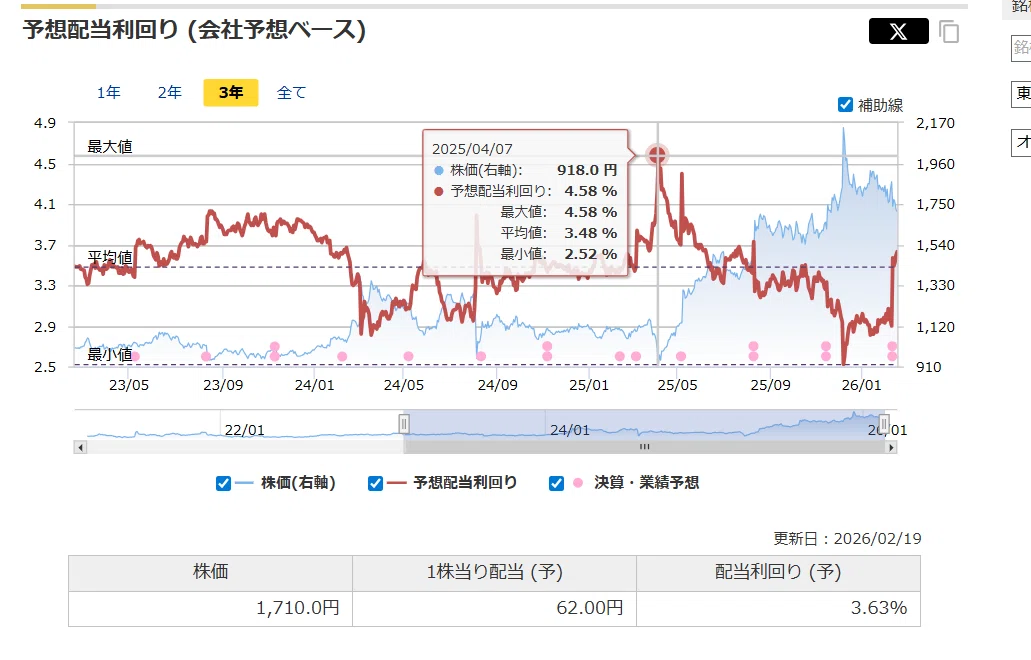
Task: Click the 予想配当利回り legend label
Action: [x=466, y=483]
